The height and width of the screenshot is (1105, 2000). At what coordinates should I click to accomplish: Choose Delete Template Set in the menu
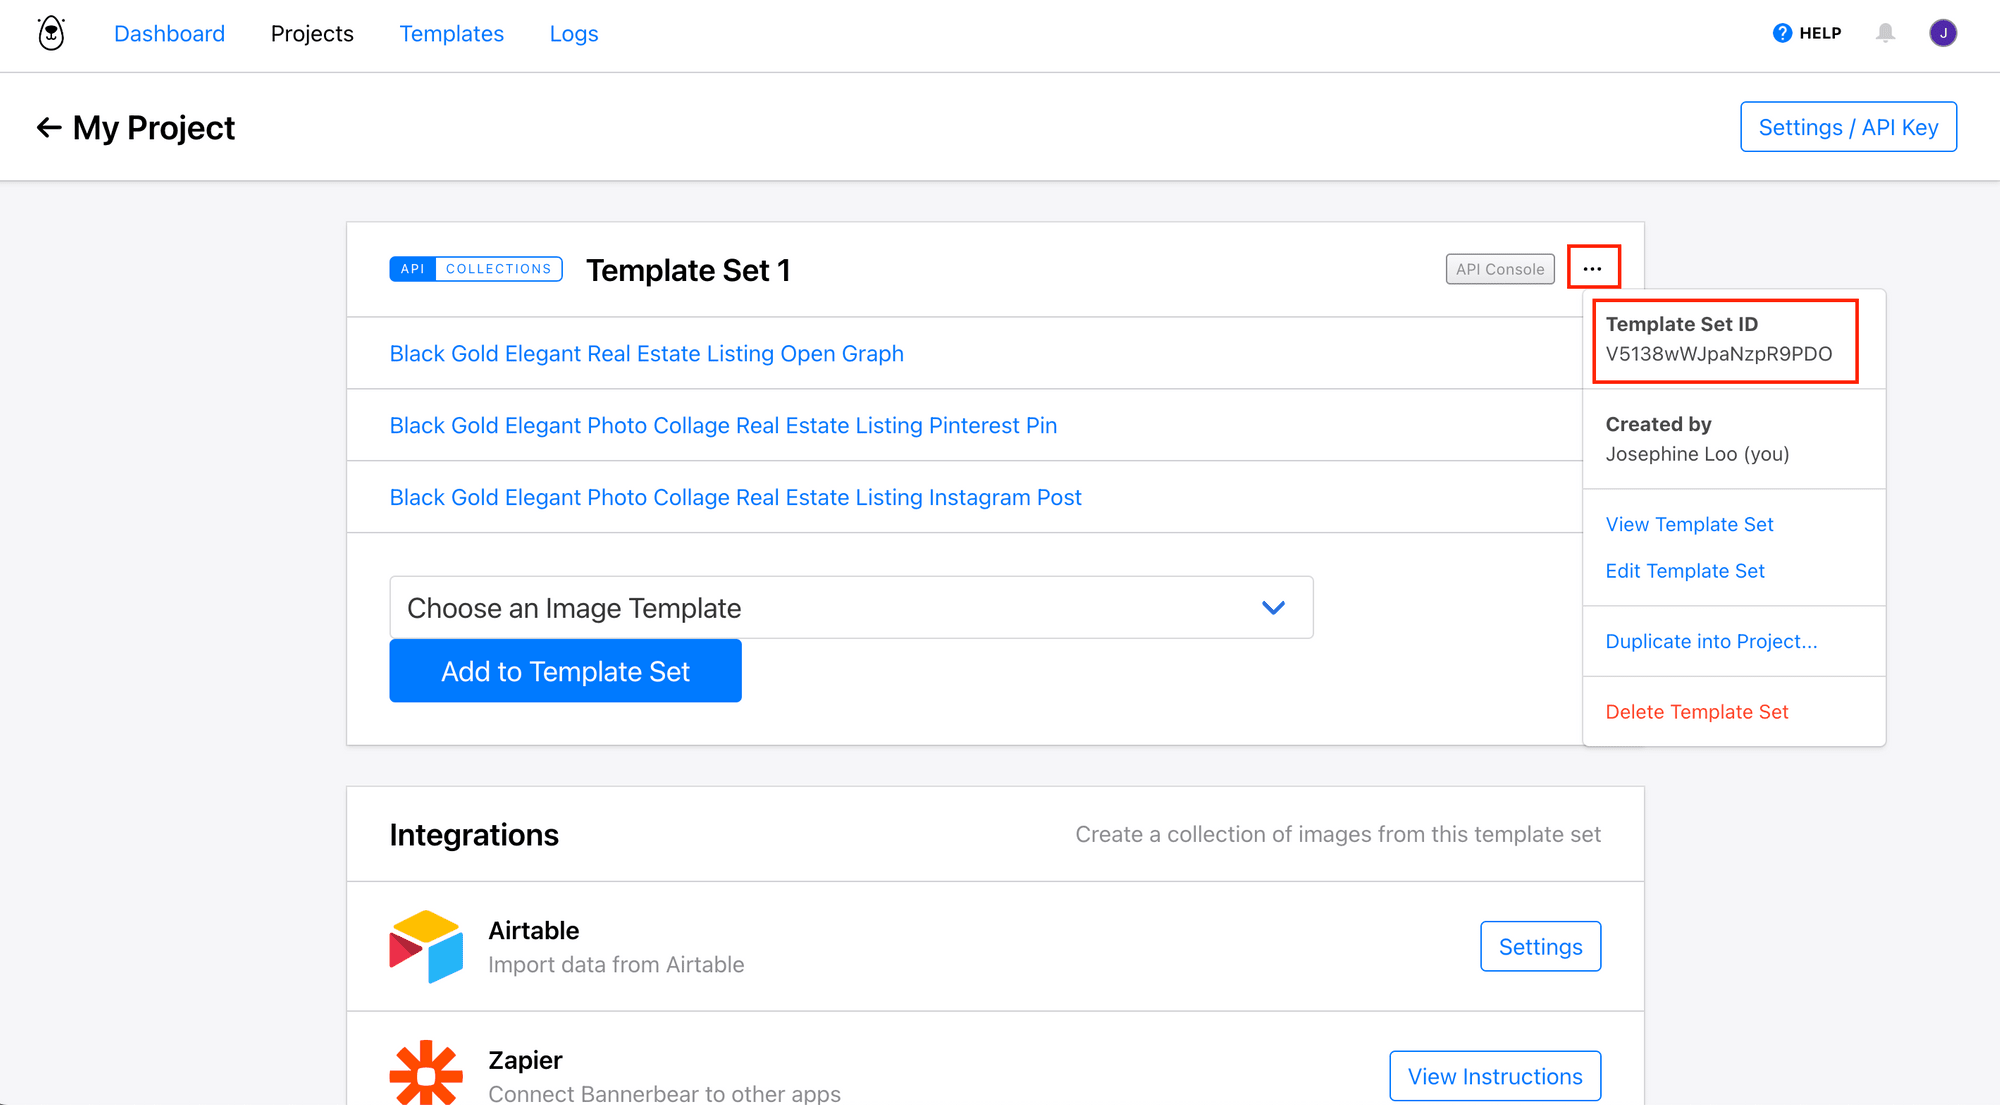(1696, 712)
